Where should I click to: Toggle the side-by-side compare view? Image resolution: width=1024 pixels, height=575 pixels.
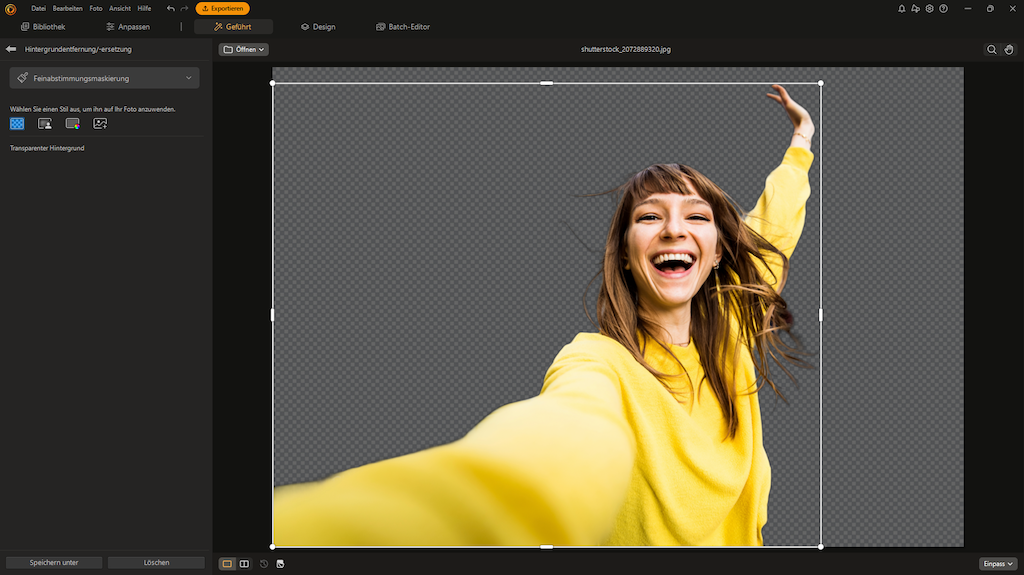[x=244, y=564]
